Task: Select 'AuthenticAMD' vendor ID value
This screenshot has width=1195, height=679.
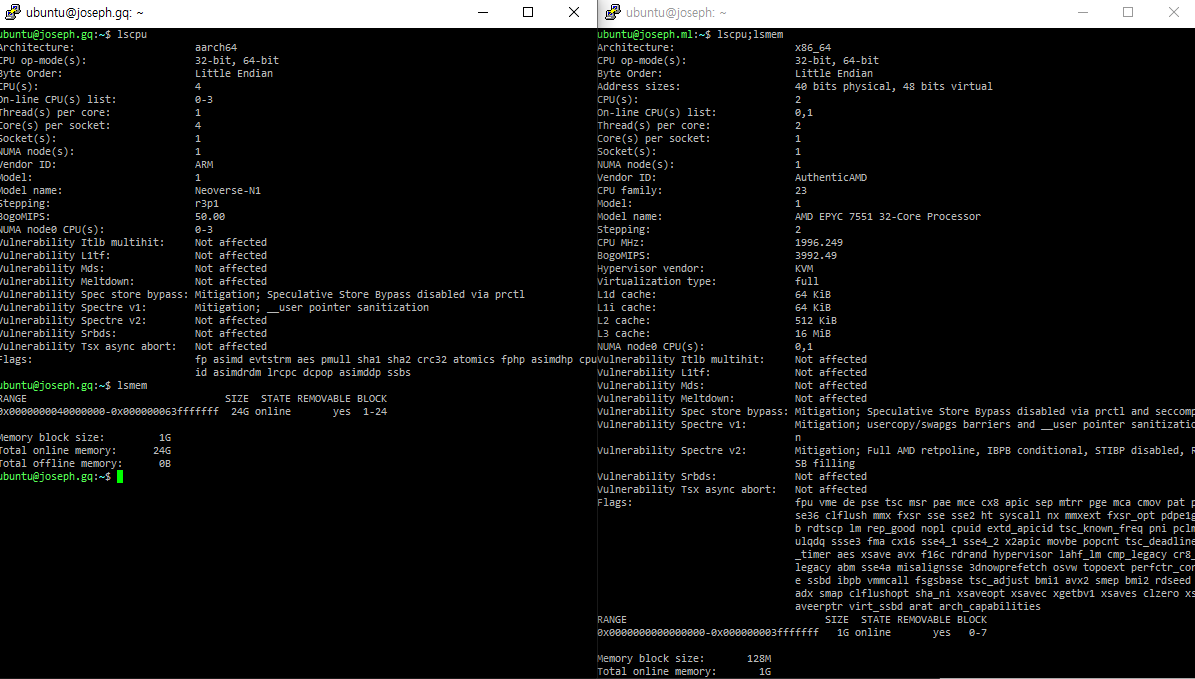Action: click(831, 178)
